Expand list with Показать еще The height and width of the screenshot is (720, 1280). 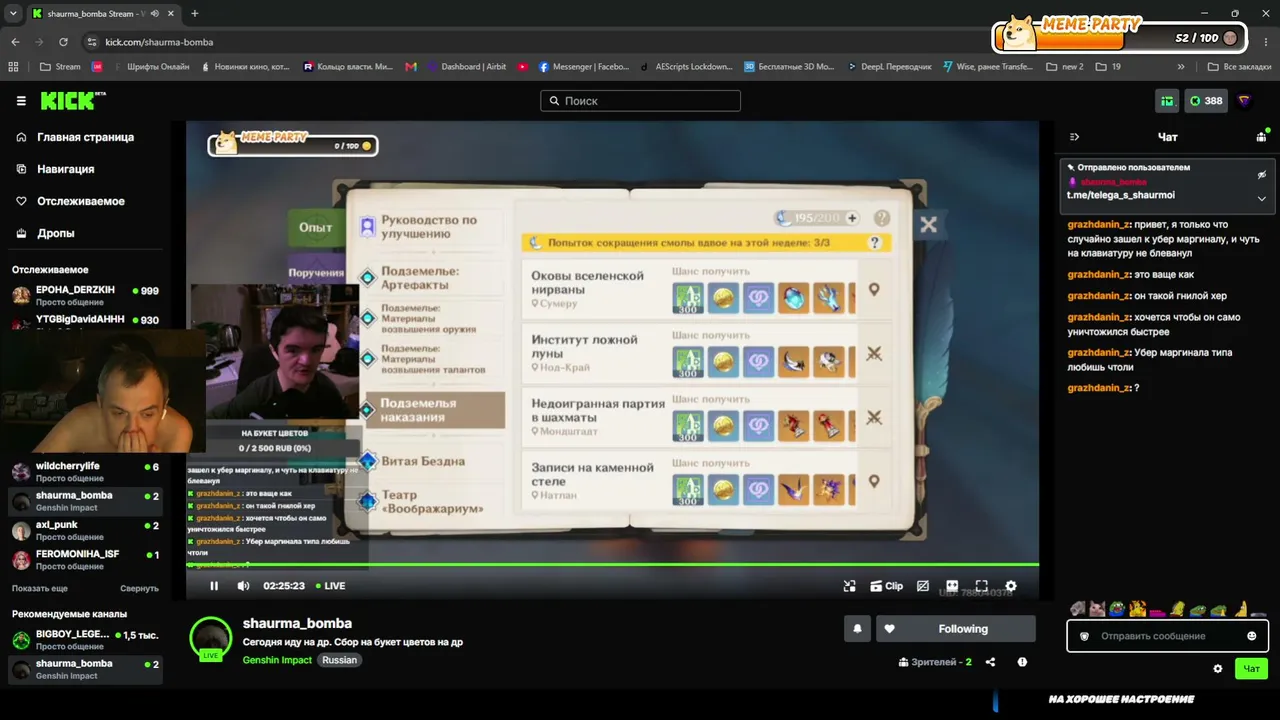tap(40, 589)
